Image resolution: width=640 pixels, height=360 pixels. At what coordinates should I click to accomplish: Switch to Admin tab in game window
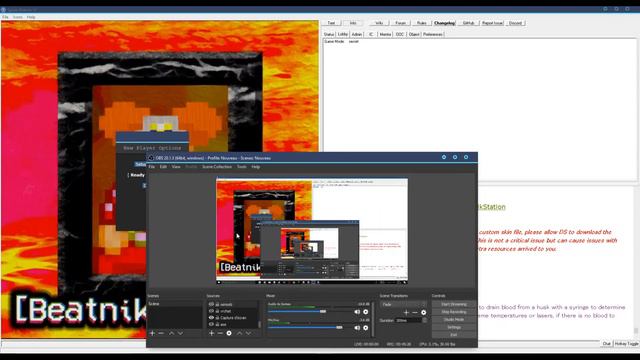(357, 34)
